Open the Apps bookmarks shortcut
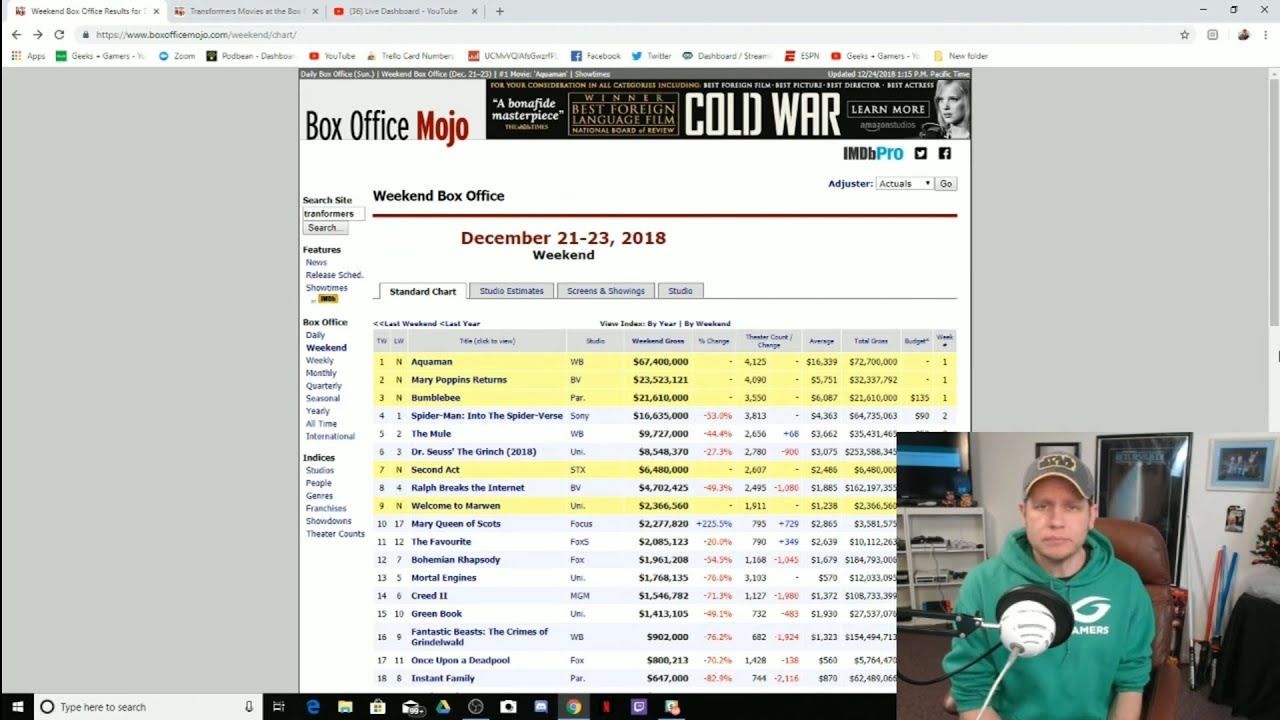This screenshot has width=1280, height=720. (29, 56)
